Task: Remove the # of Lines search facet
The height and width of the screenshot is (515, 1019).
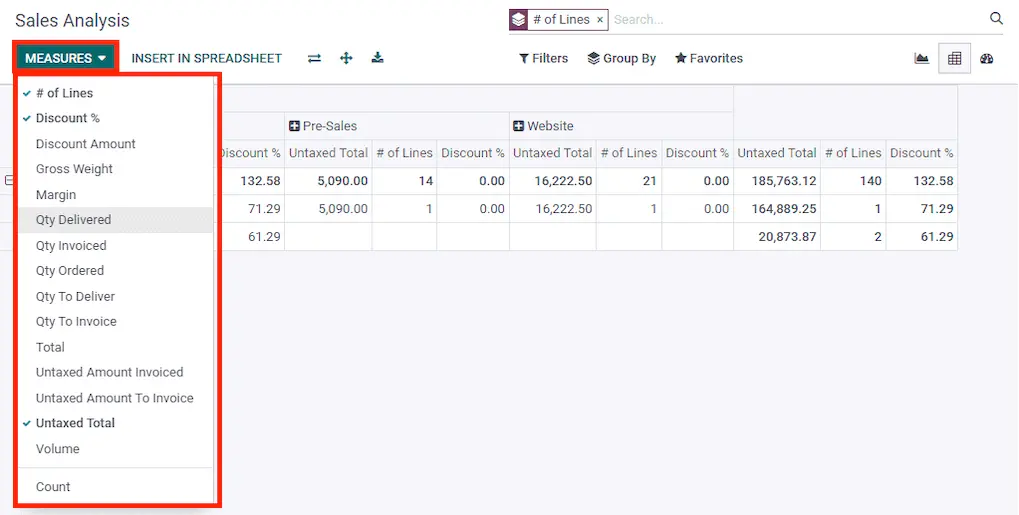Action: point(600,19)
